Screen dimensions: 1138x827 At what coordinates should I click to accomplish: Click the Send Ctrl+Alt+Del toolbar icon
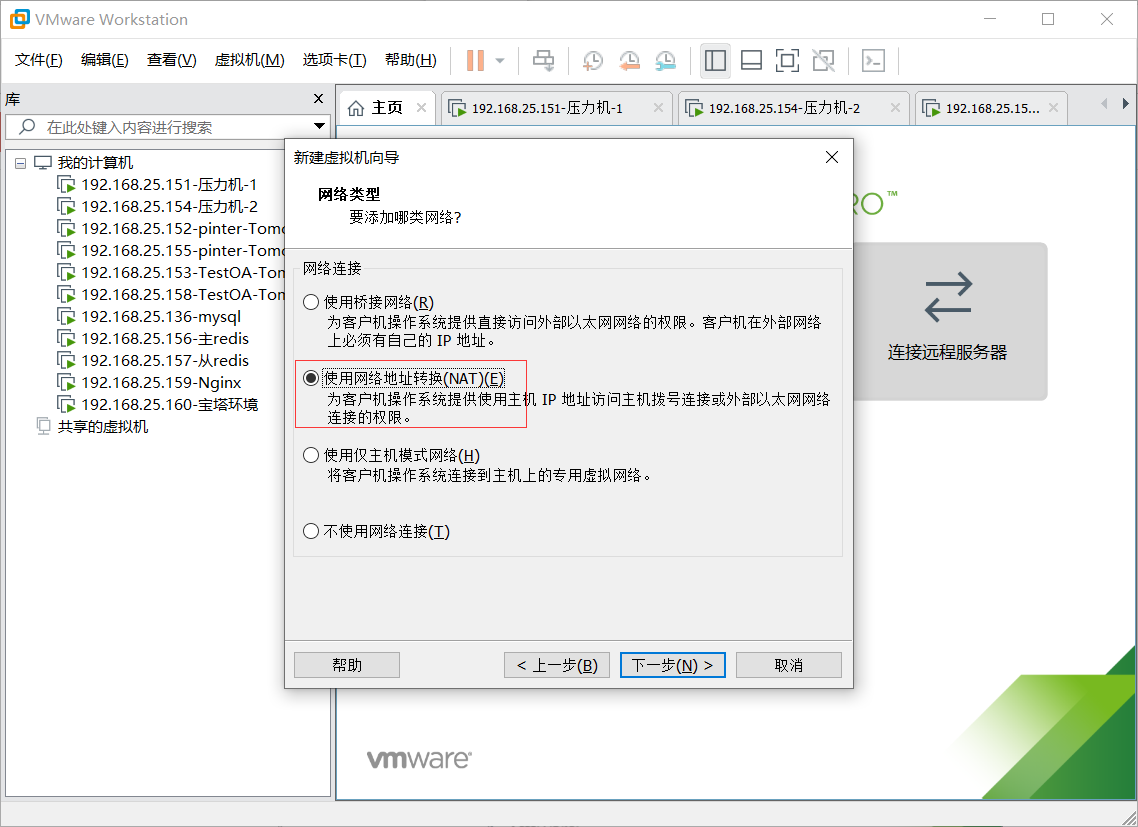[544, 60]
